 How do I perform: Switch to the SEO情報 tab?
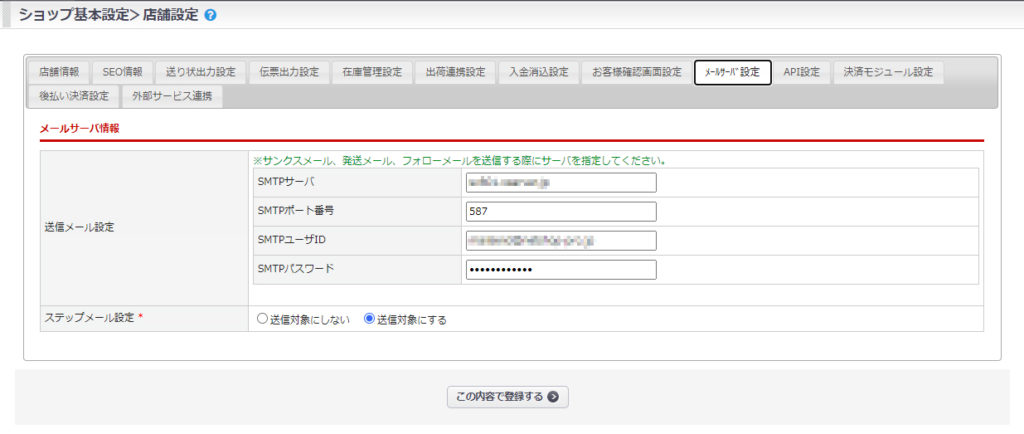[x=122, y=72]
